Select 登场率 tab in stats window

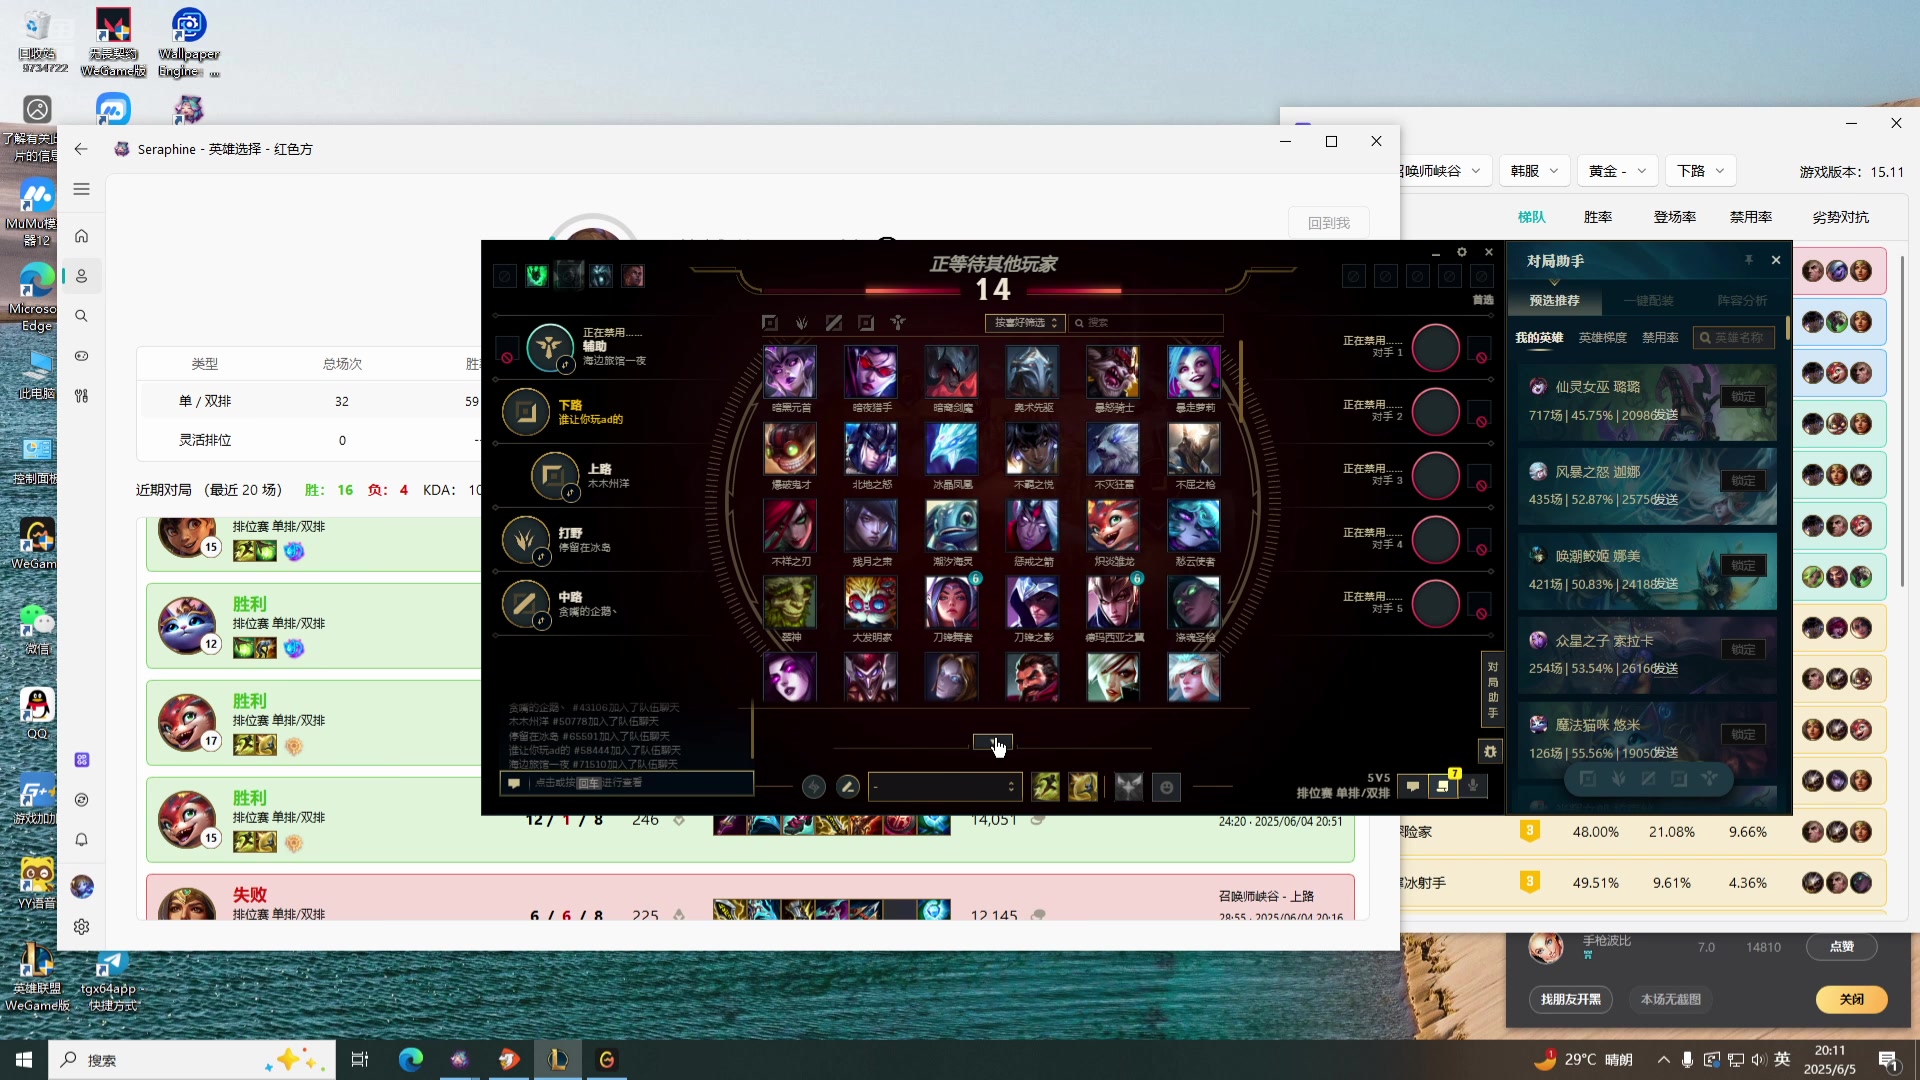[1674, 217]
